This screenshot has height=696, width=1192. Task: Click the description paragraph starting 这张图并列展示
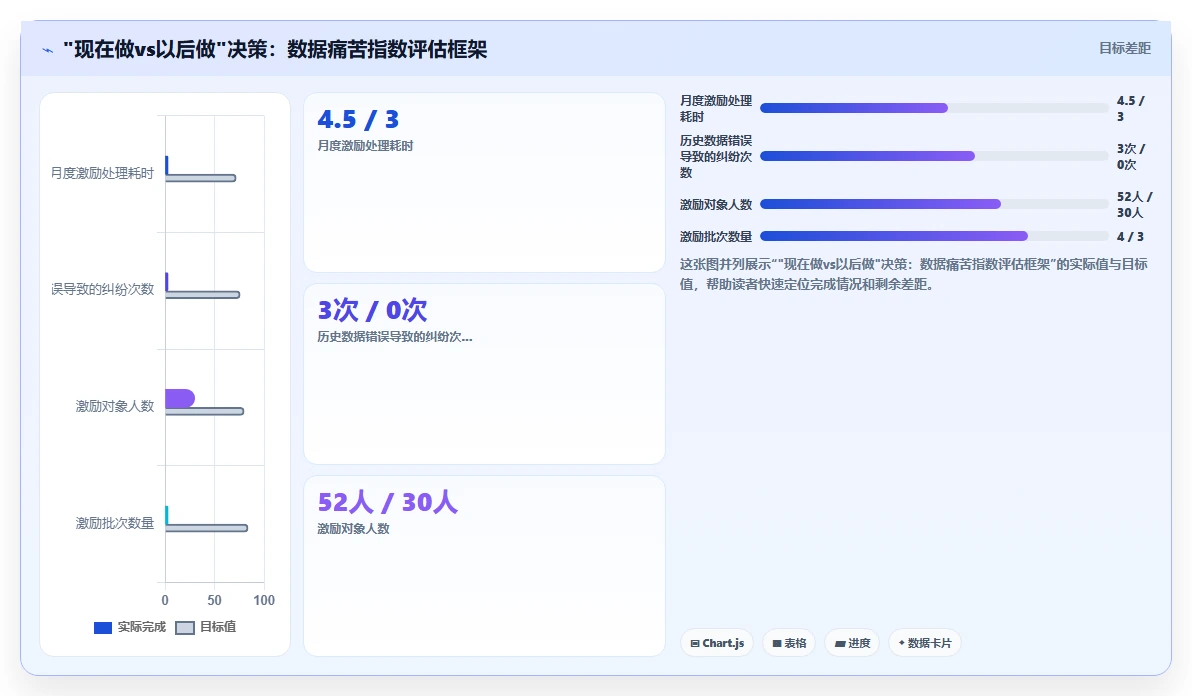click(914, 274)
